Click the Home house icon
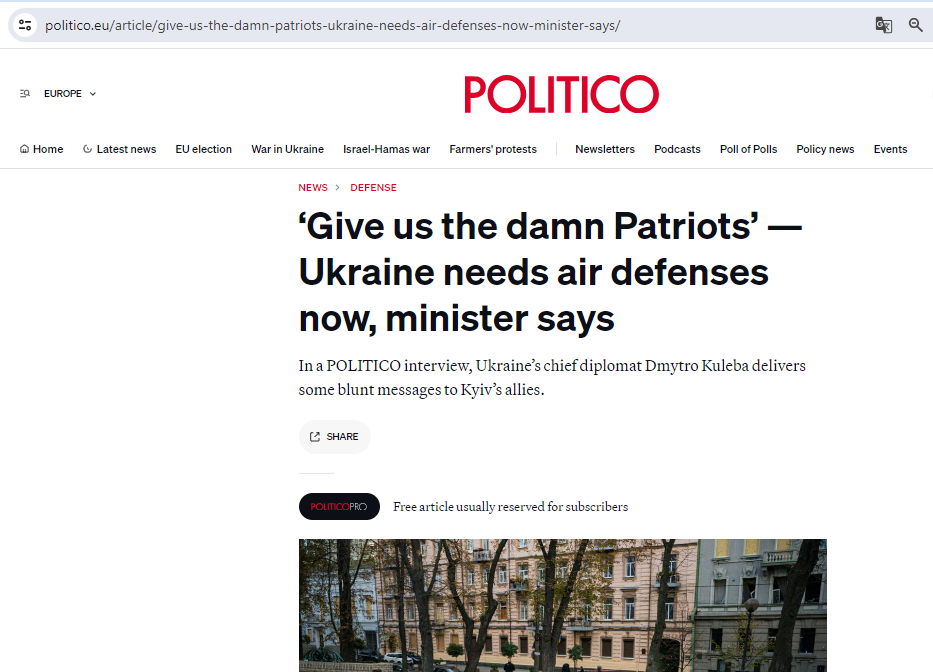The height and width of the screenshot is (672, 933). [x=24, y=149]
